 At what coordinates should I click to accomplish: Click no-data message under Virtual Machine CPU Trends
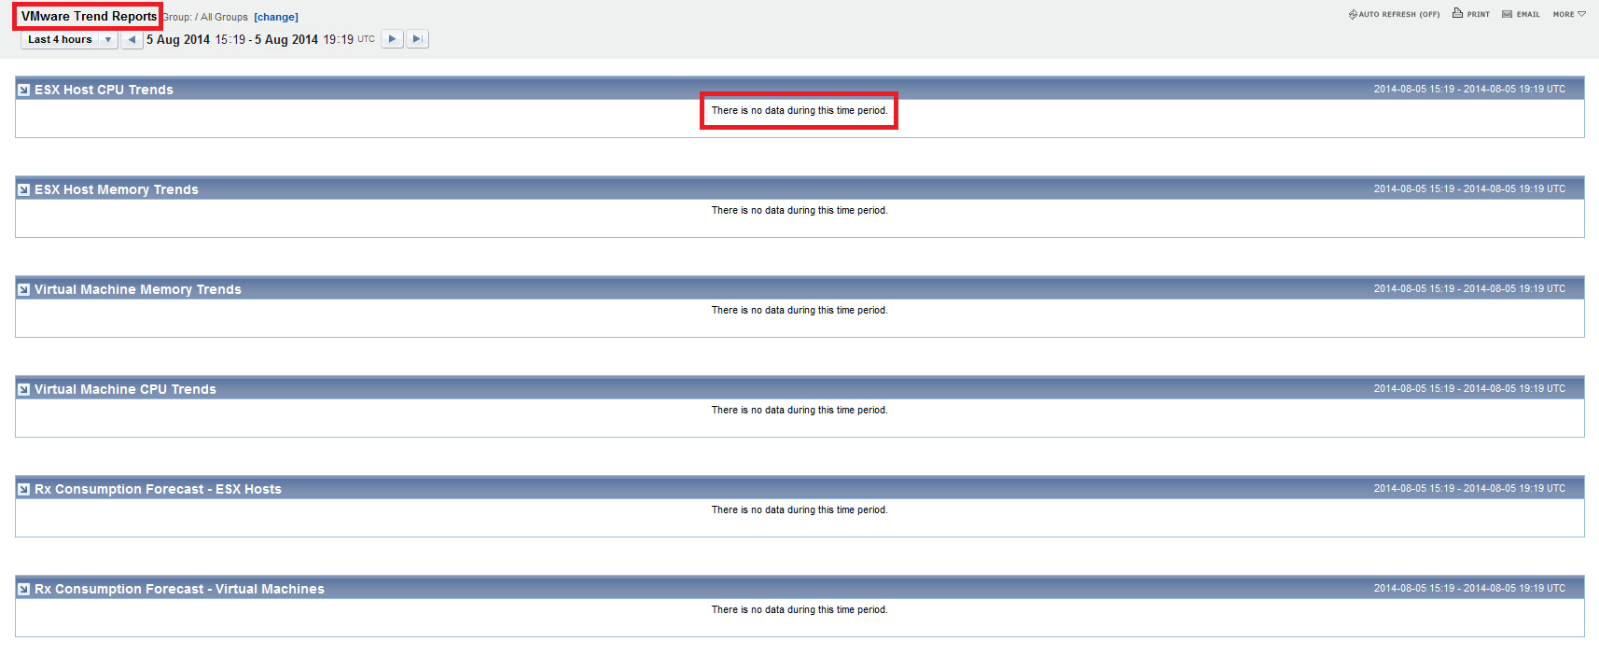coord(799,411)
